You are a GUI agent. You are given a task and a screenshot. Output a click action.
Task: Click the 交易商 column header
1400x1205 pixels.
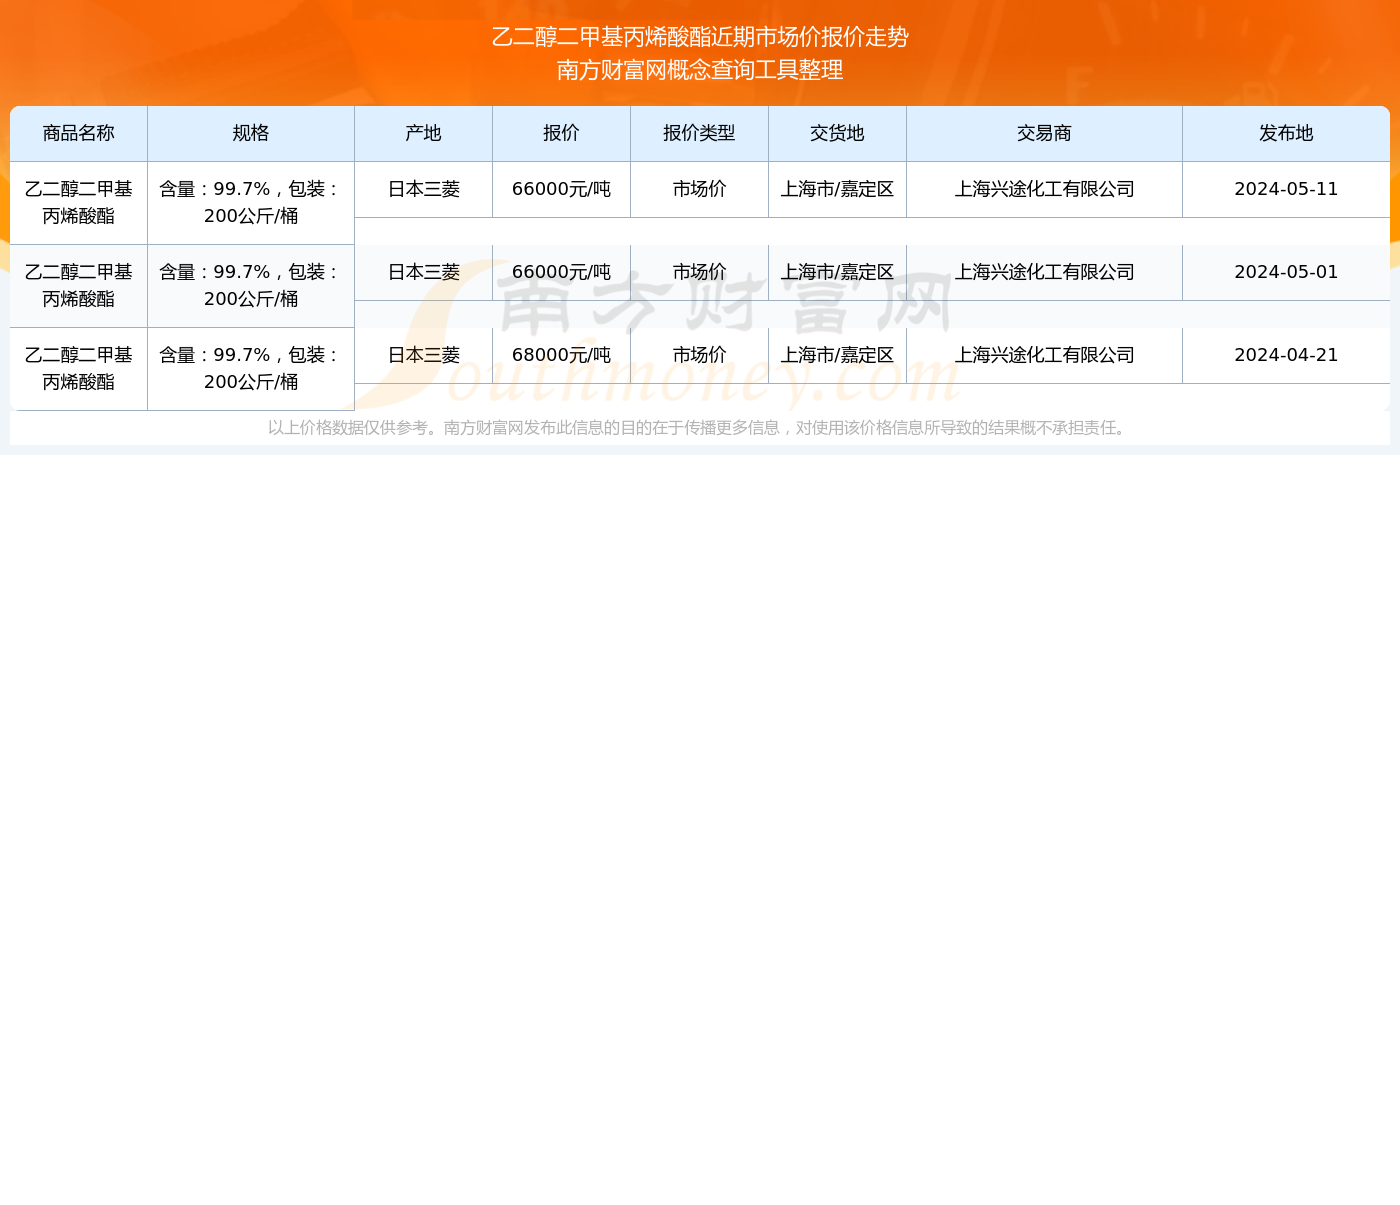coord(1044,133)
